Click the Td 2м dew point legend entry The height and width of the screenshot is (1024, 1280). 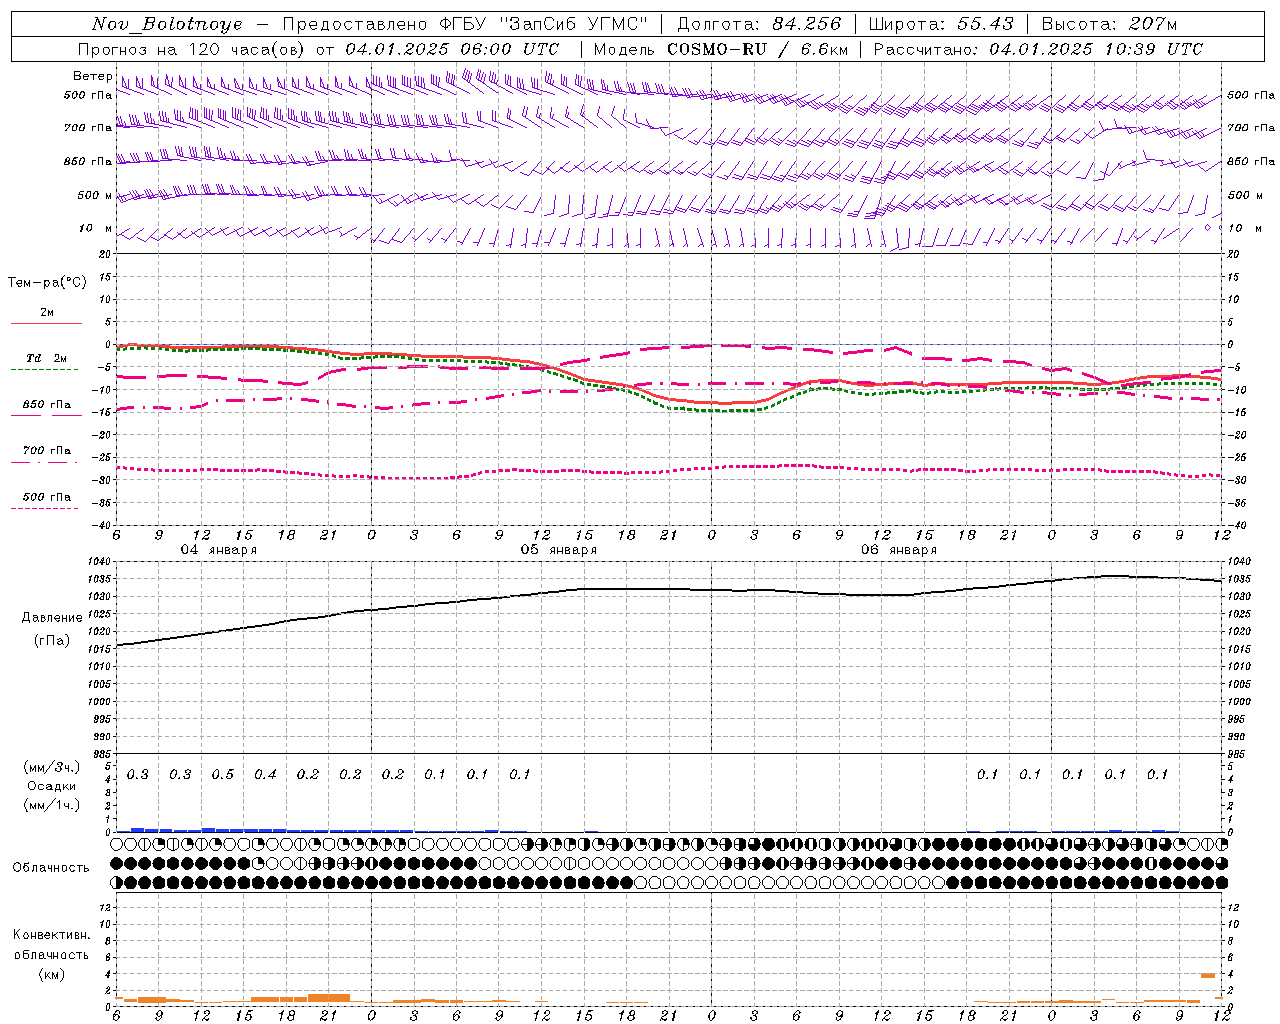click(x=46, y=358)
